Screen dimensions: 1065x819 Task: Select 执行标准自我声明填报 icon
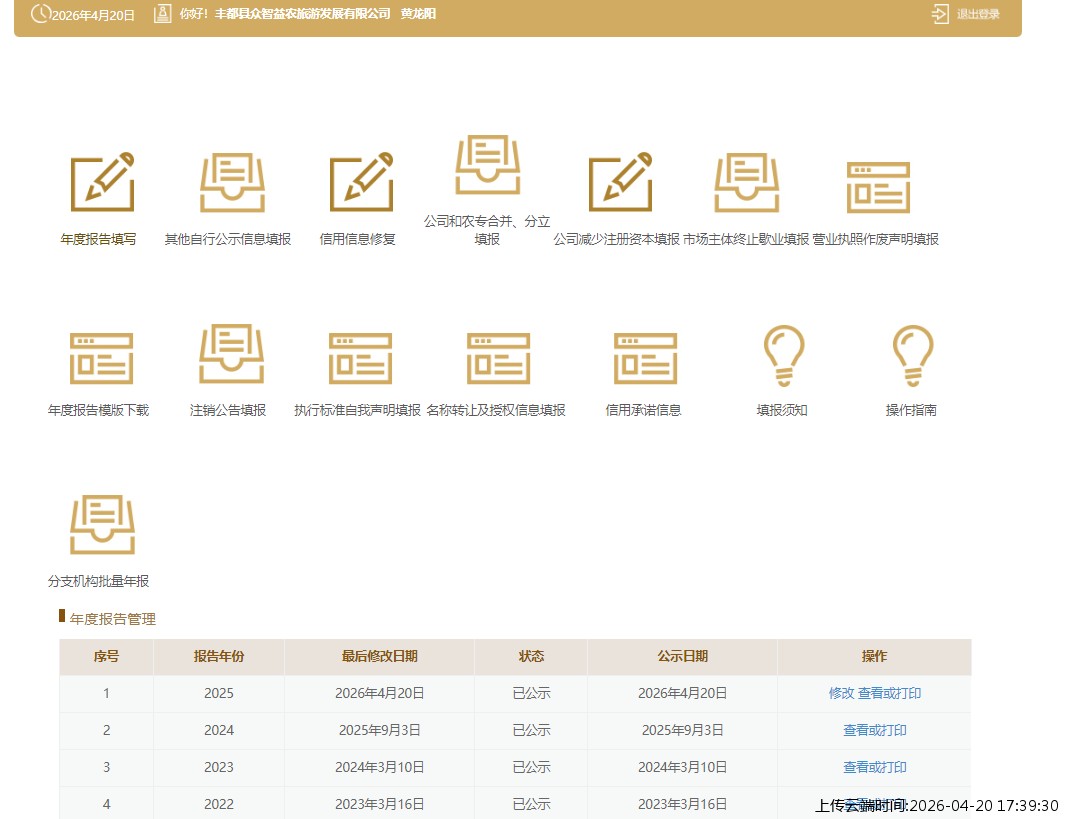tap(360, 357)
